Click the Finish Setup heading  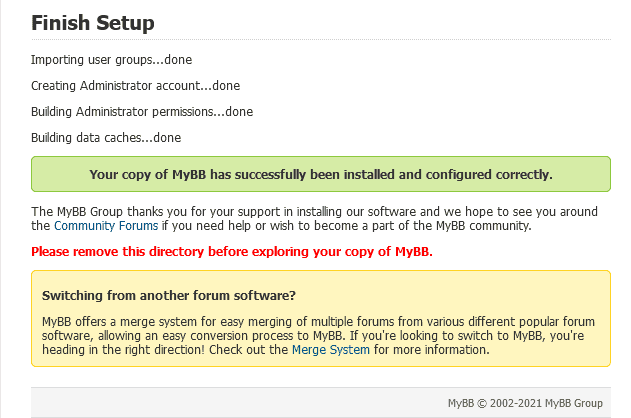coord(93,23)
